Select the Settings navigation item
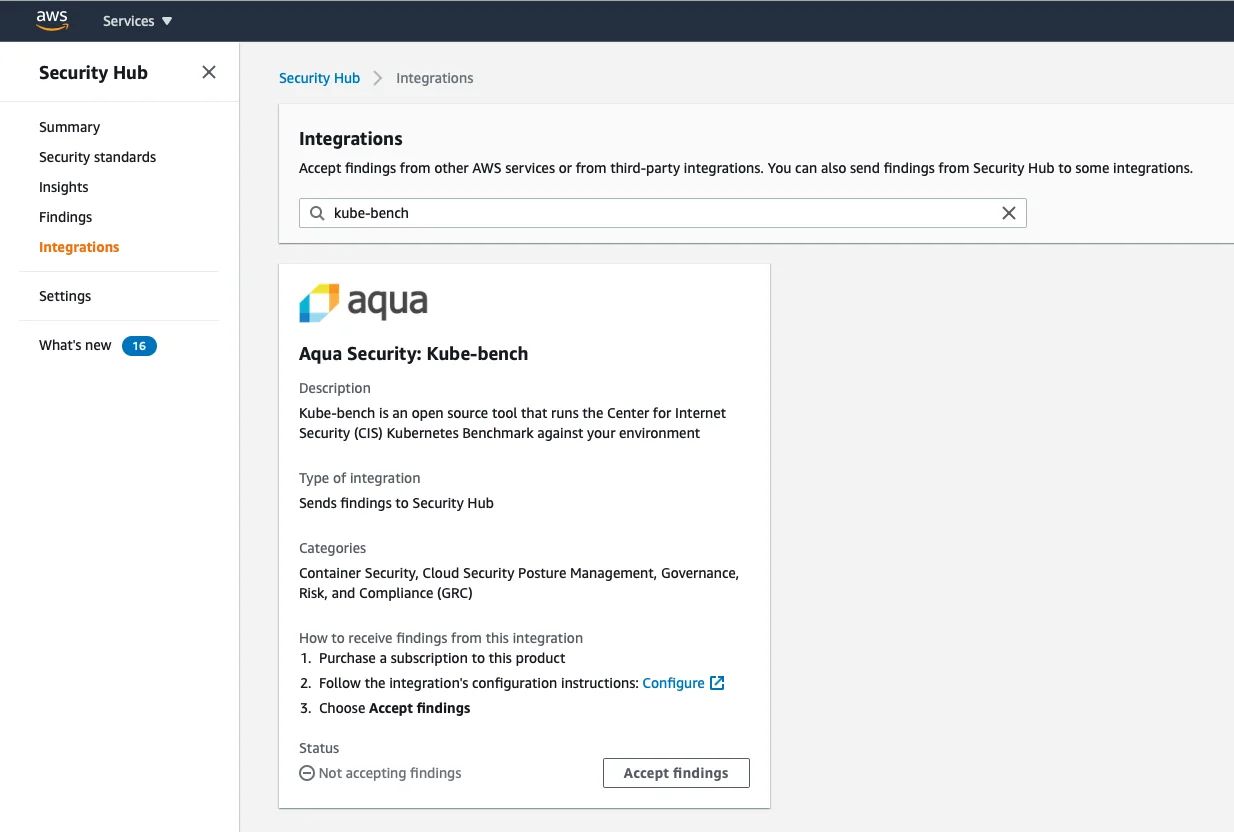1234x832 pixels. coord(65,296)
